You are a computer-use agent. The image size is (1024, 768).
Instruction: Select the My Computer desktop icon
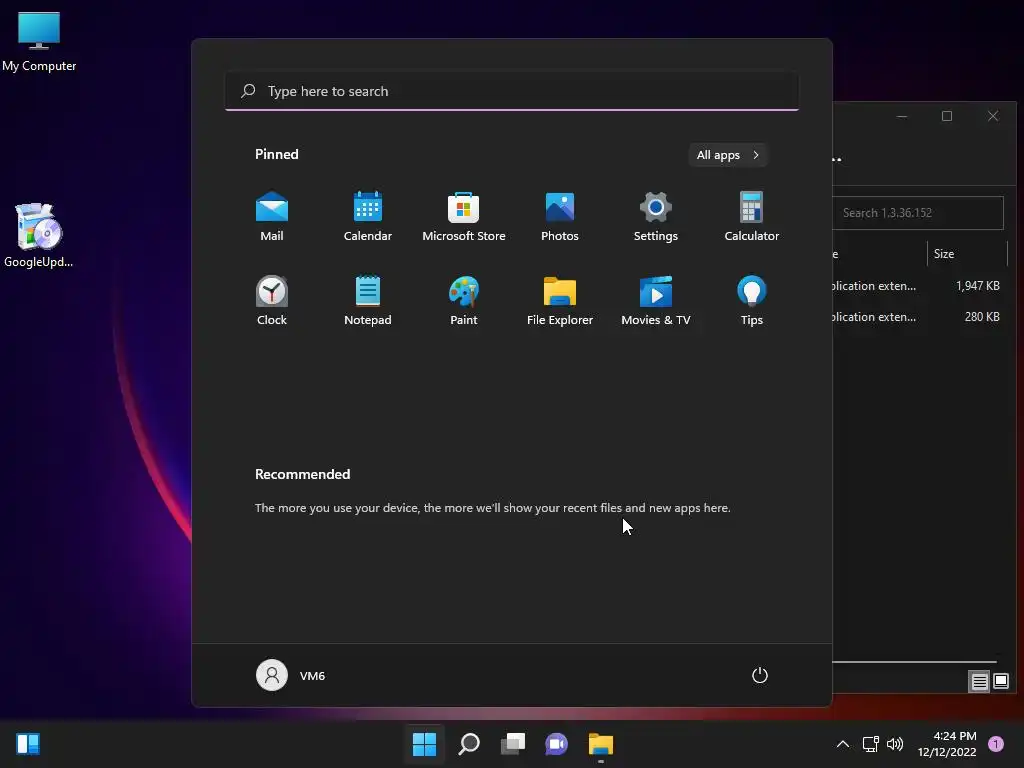[x=39, y=41]
